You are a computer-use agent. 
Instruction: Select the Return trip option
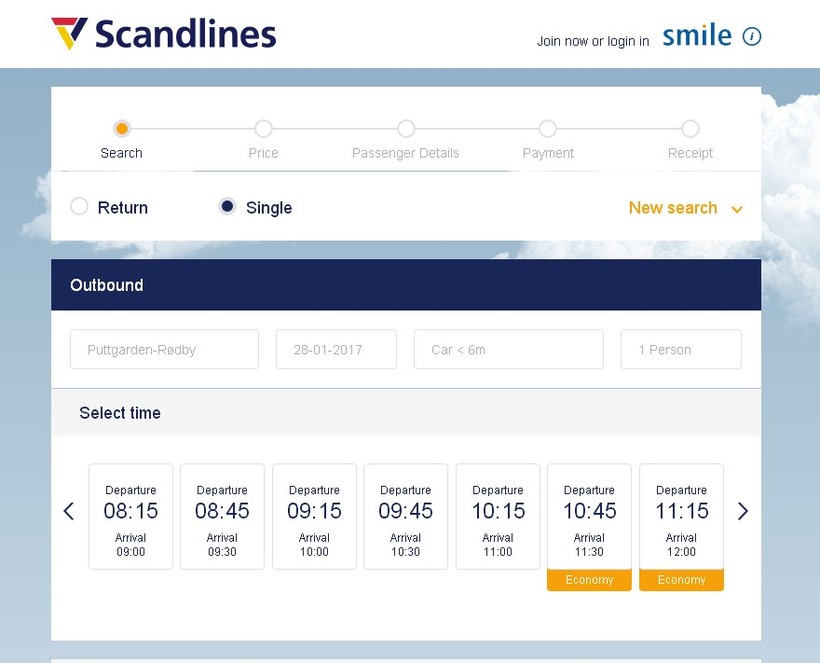coord(80,207)
